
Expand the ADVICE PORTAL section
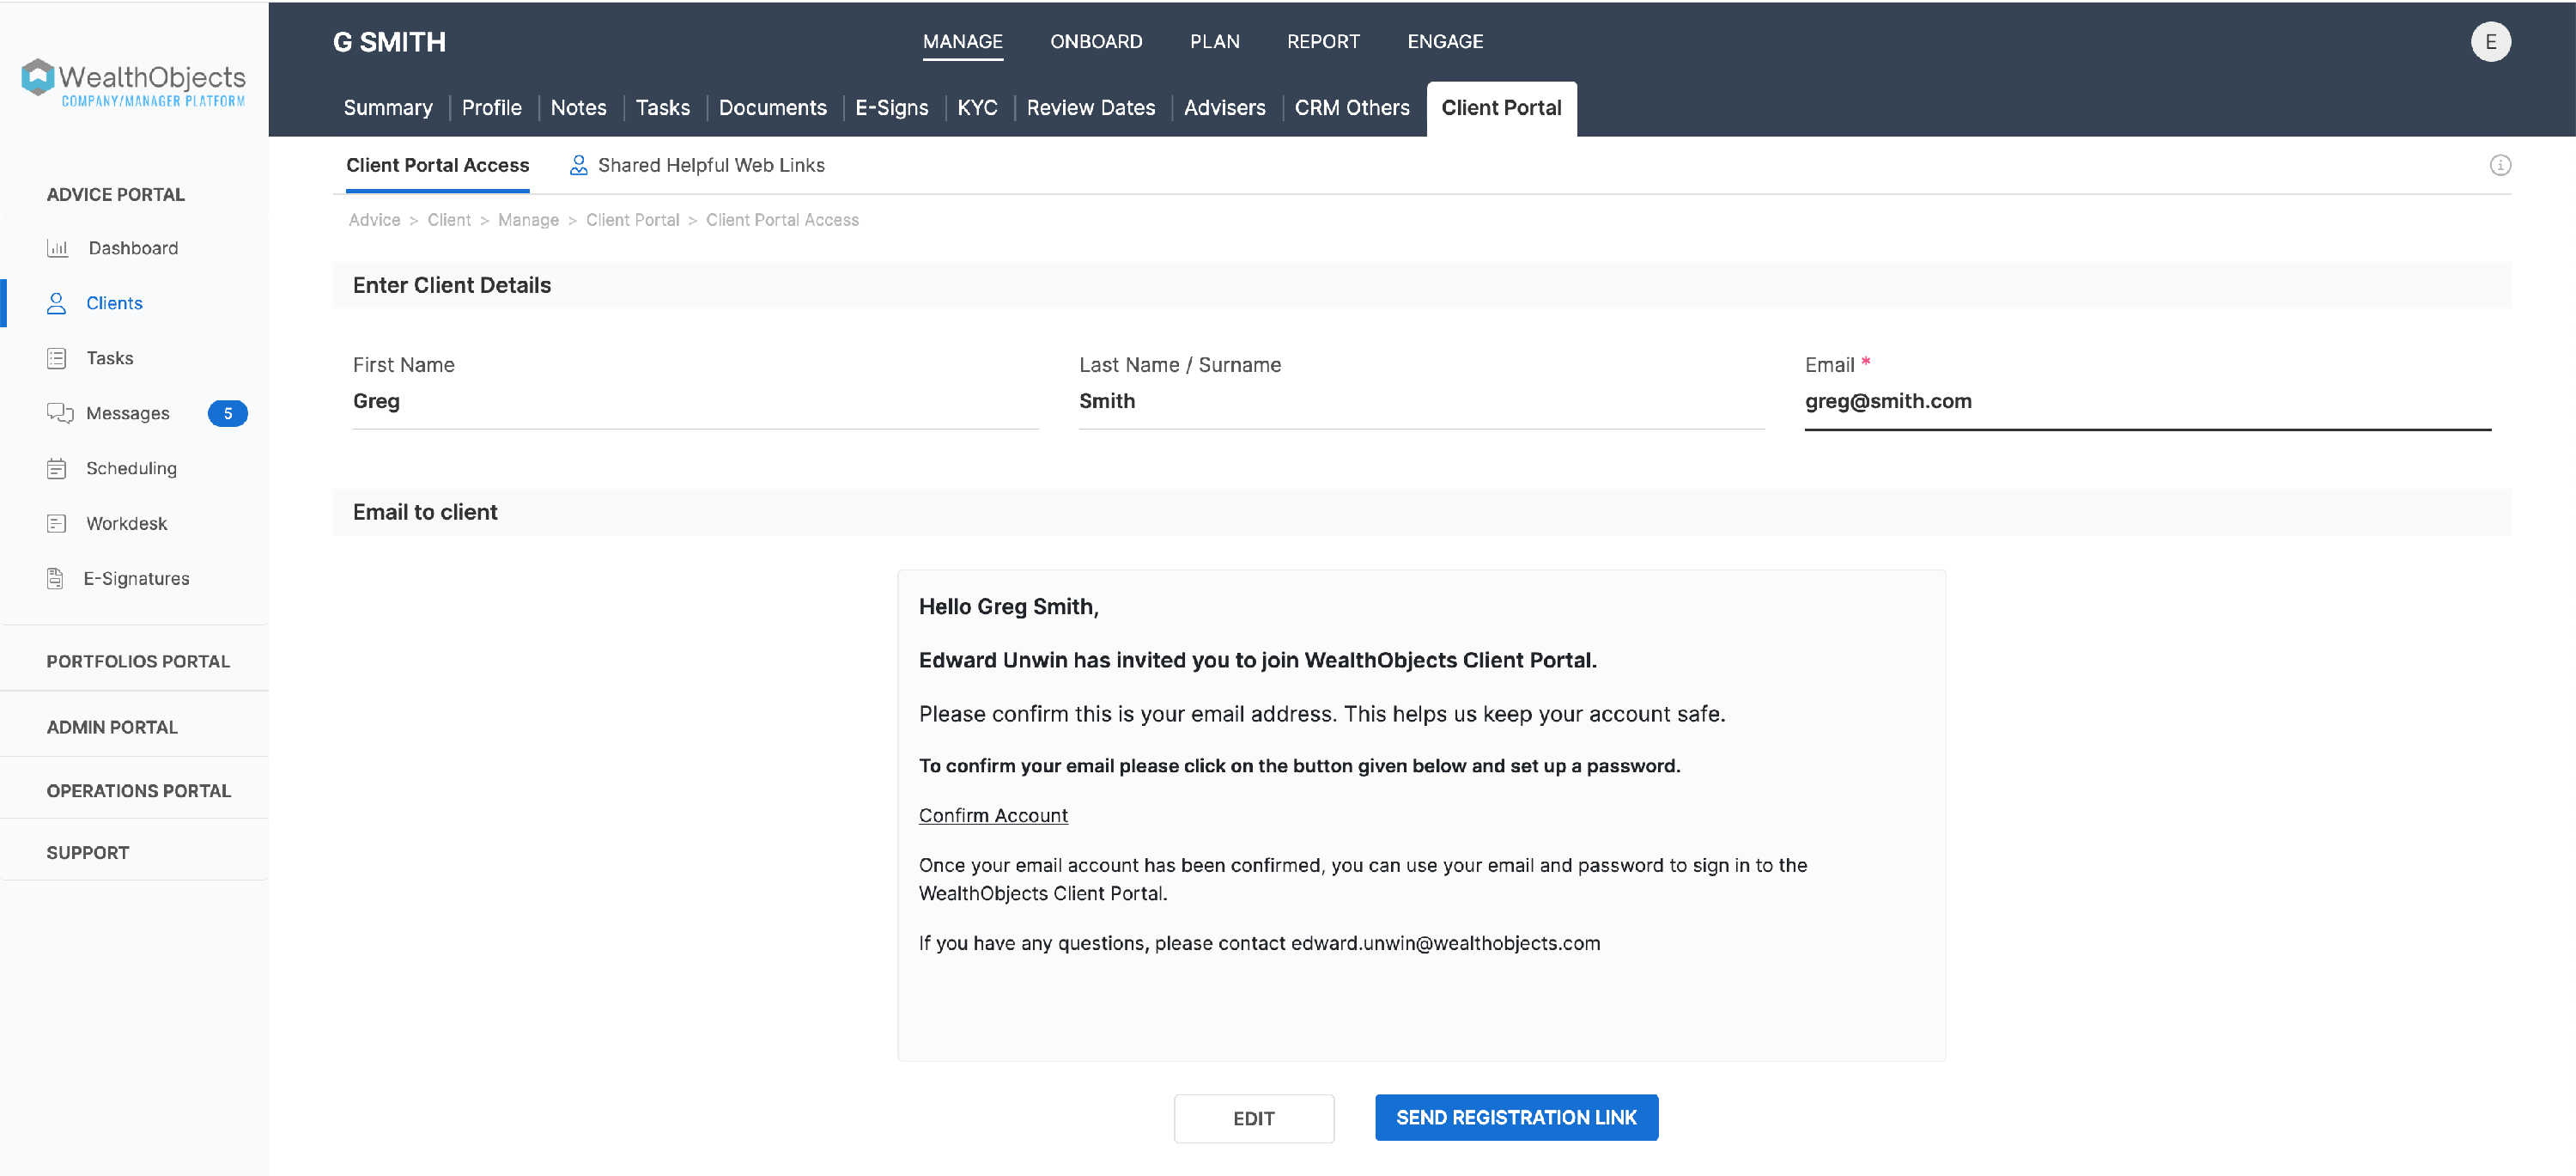(115, 194)
